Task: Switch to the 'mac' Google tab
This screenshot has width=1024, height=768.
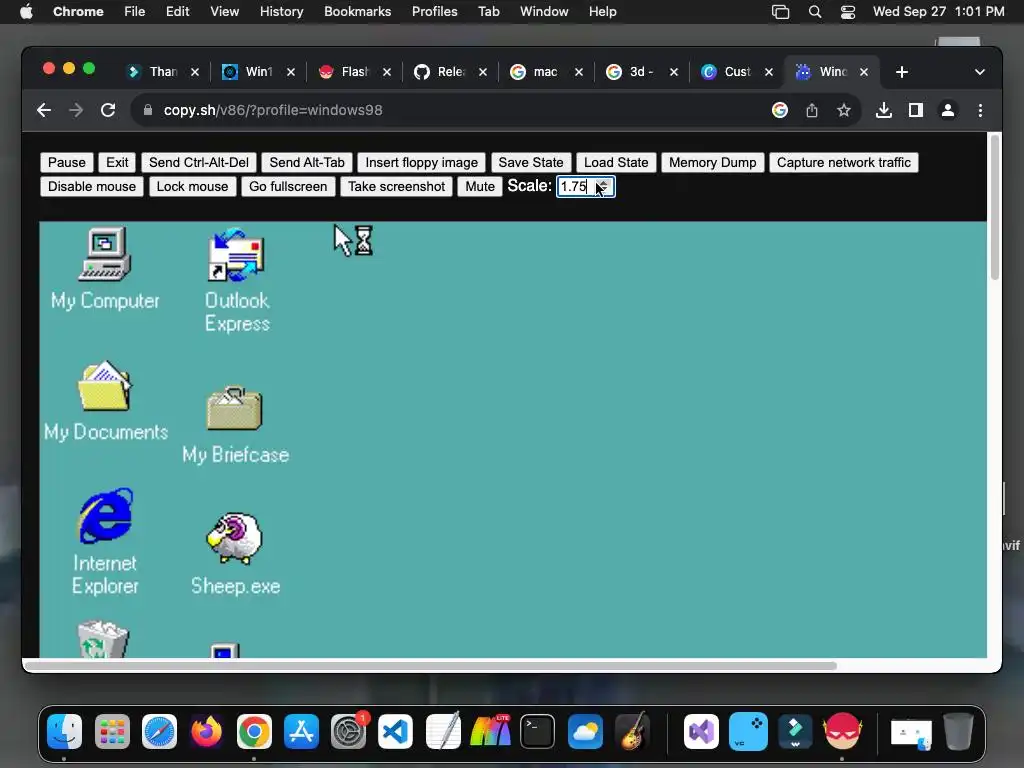Action: point(545,72)
